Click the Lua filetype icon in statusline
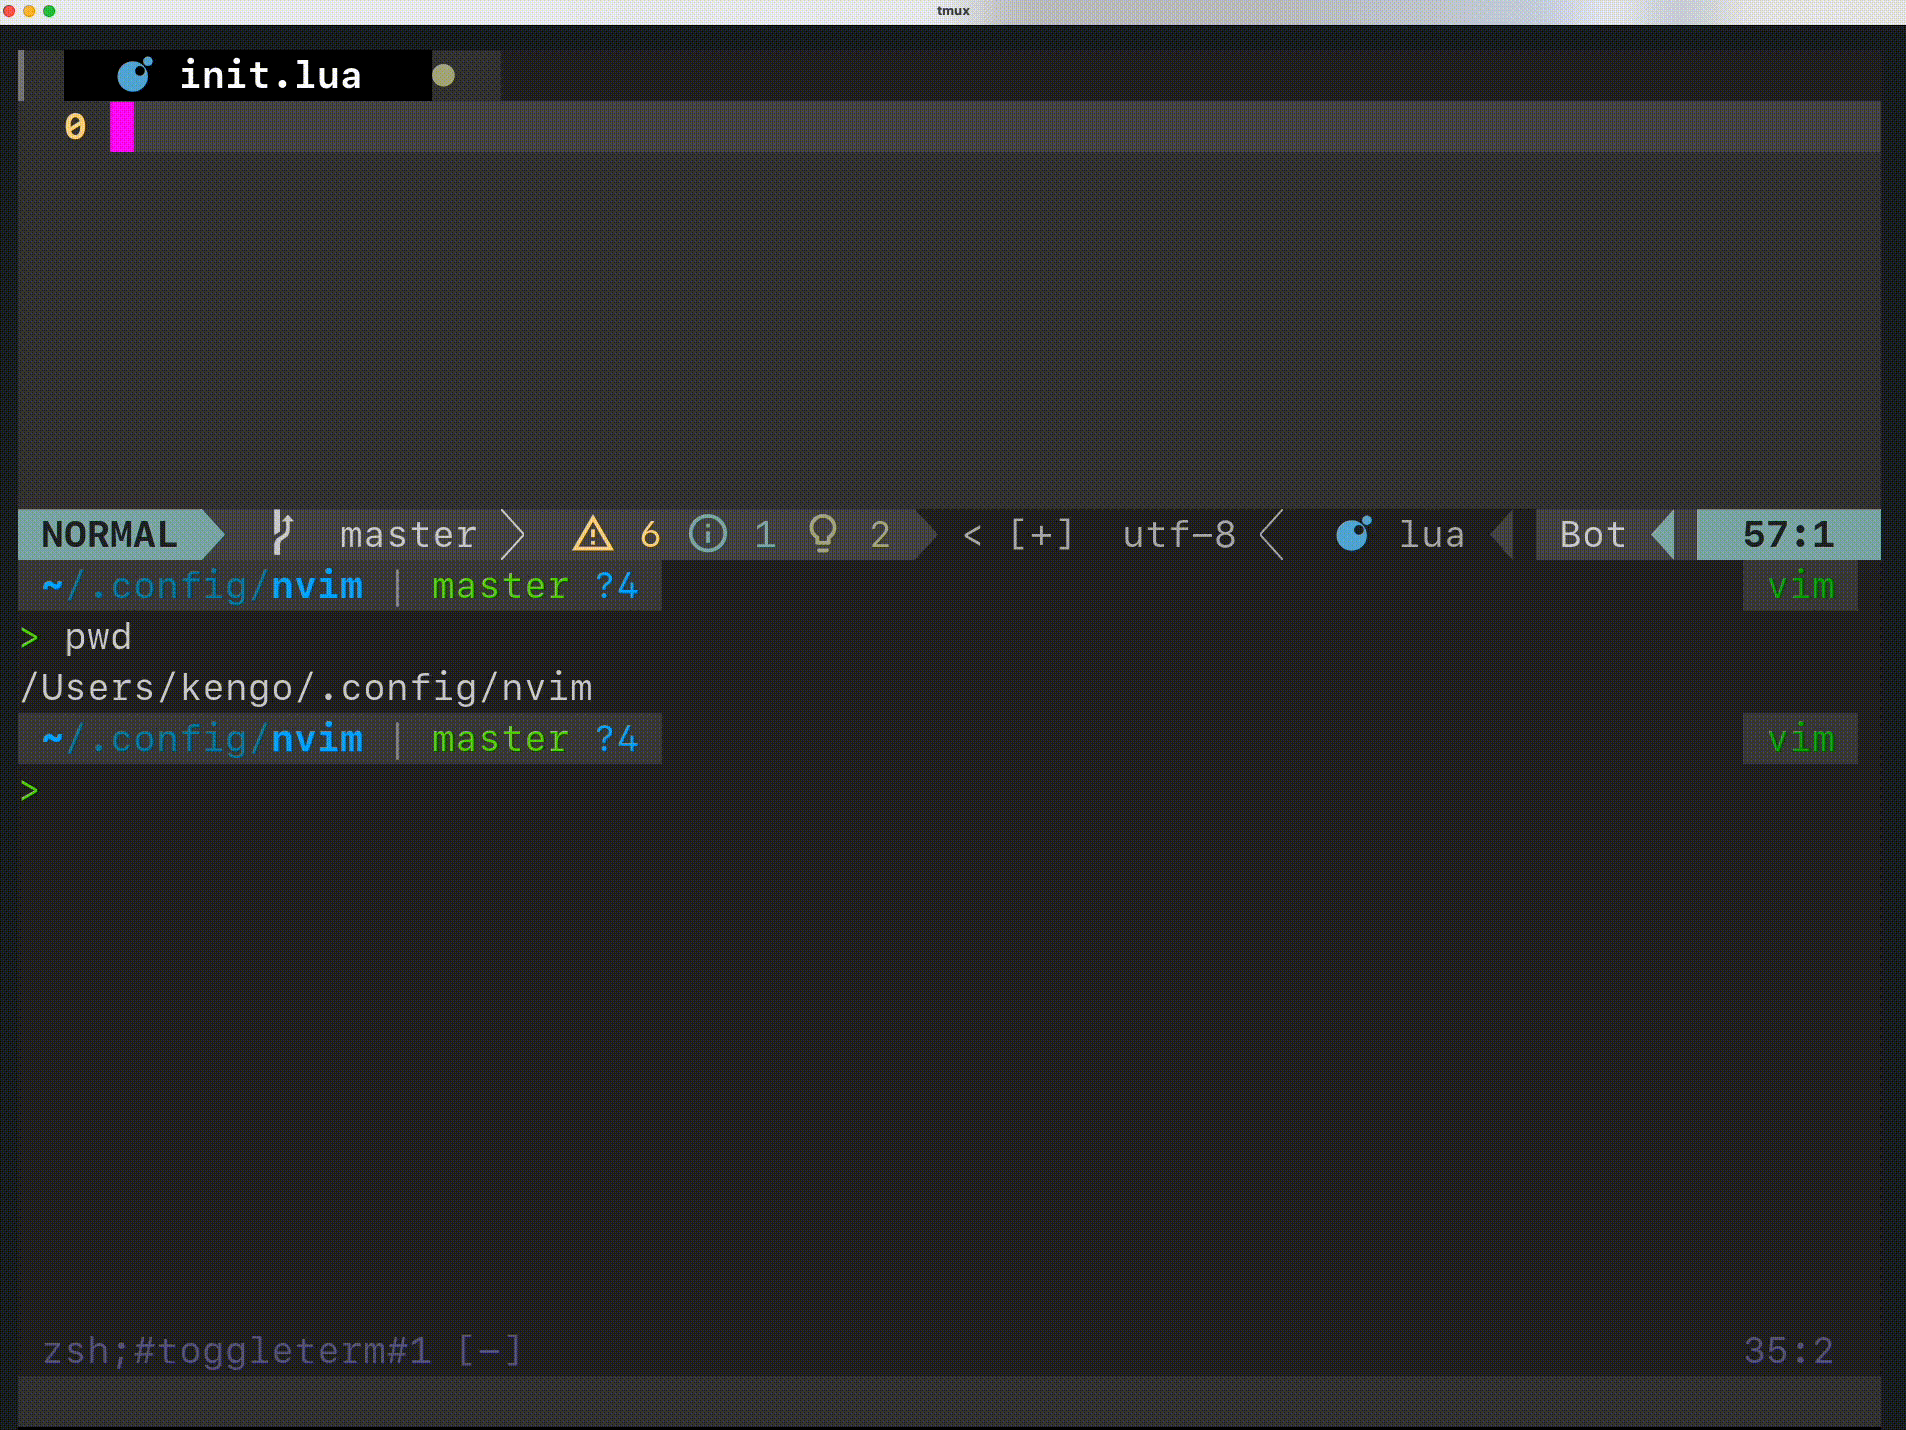 coord(1354,534)
